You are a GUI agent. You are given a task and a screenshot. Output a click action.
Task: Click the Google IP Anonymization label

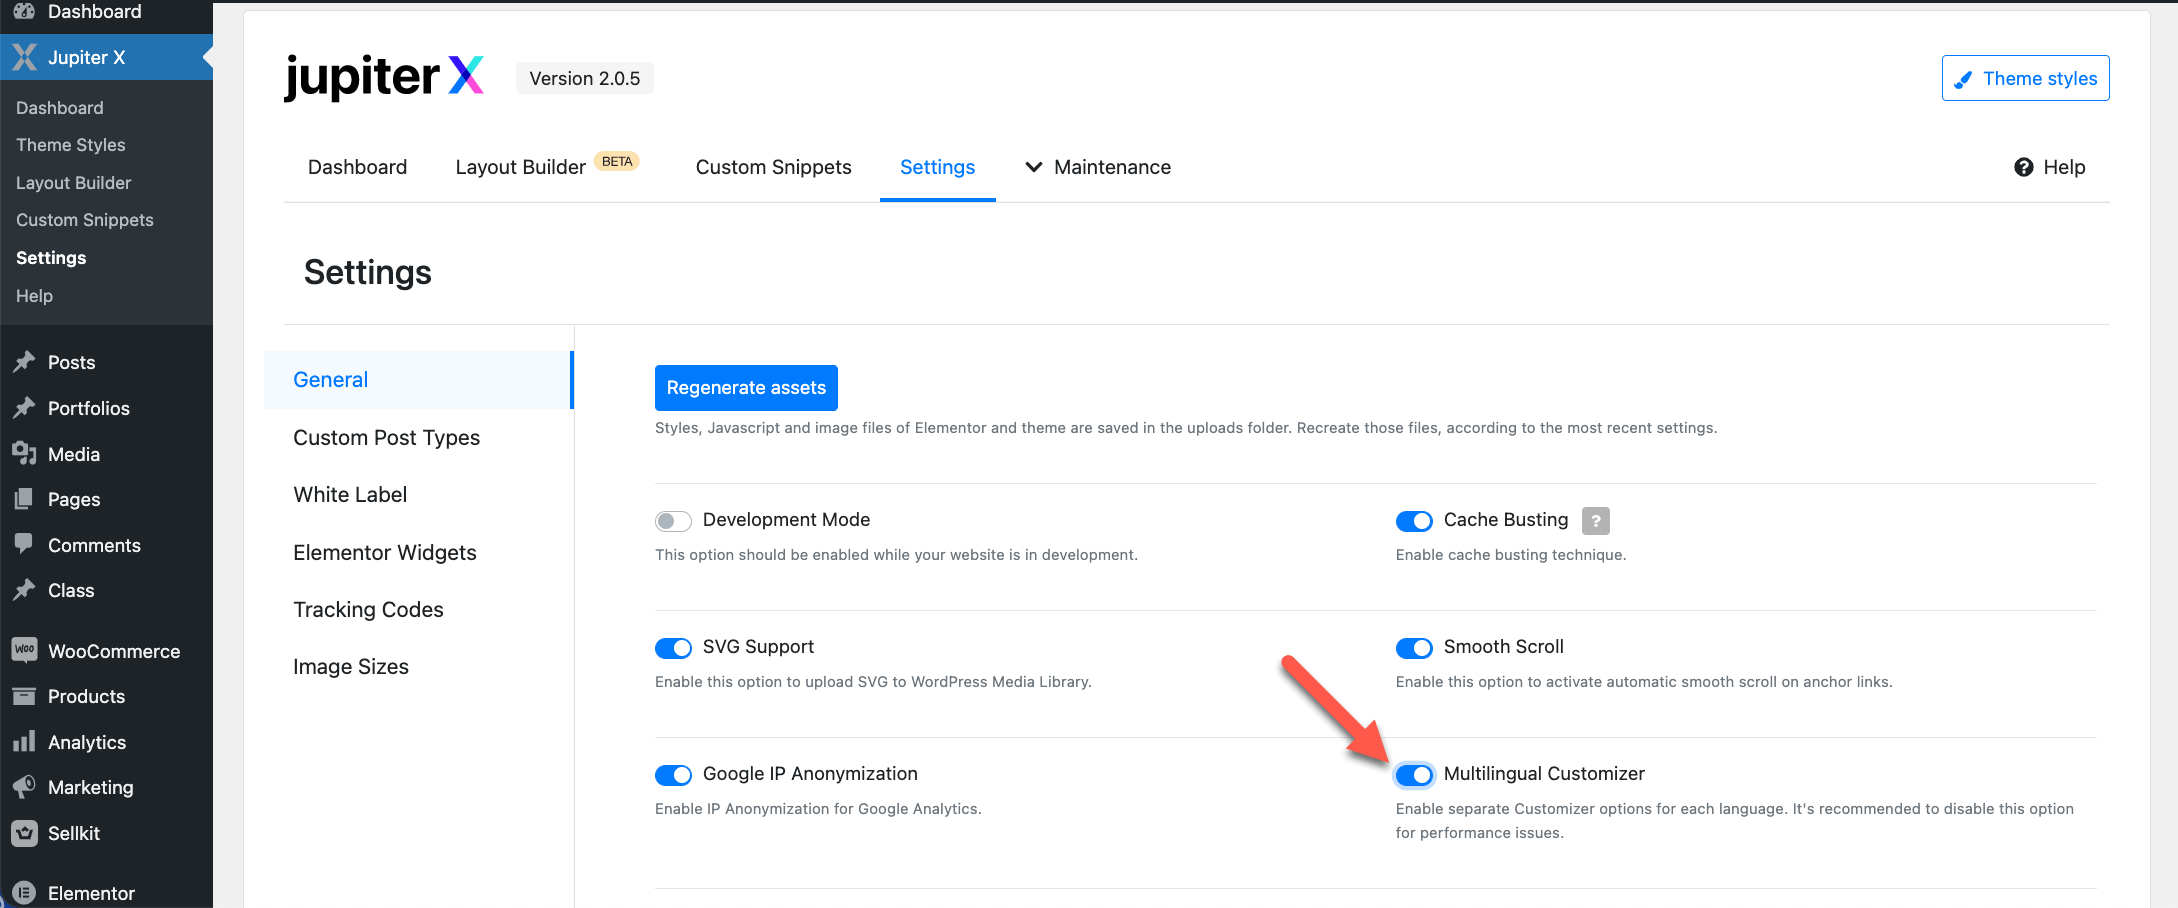coord(810,774)
